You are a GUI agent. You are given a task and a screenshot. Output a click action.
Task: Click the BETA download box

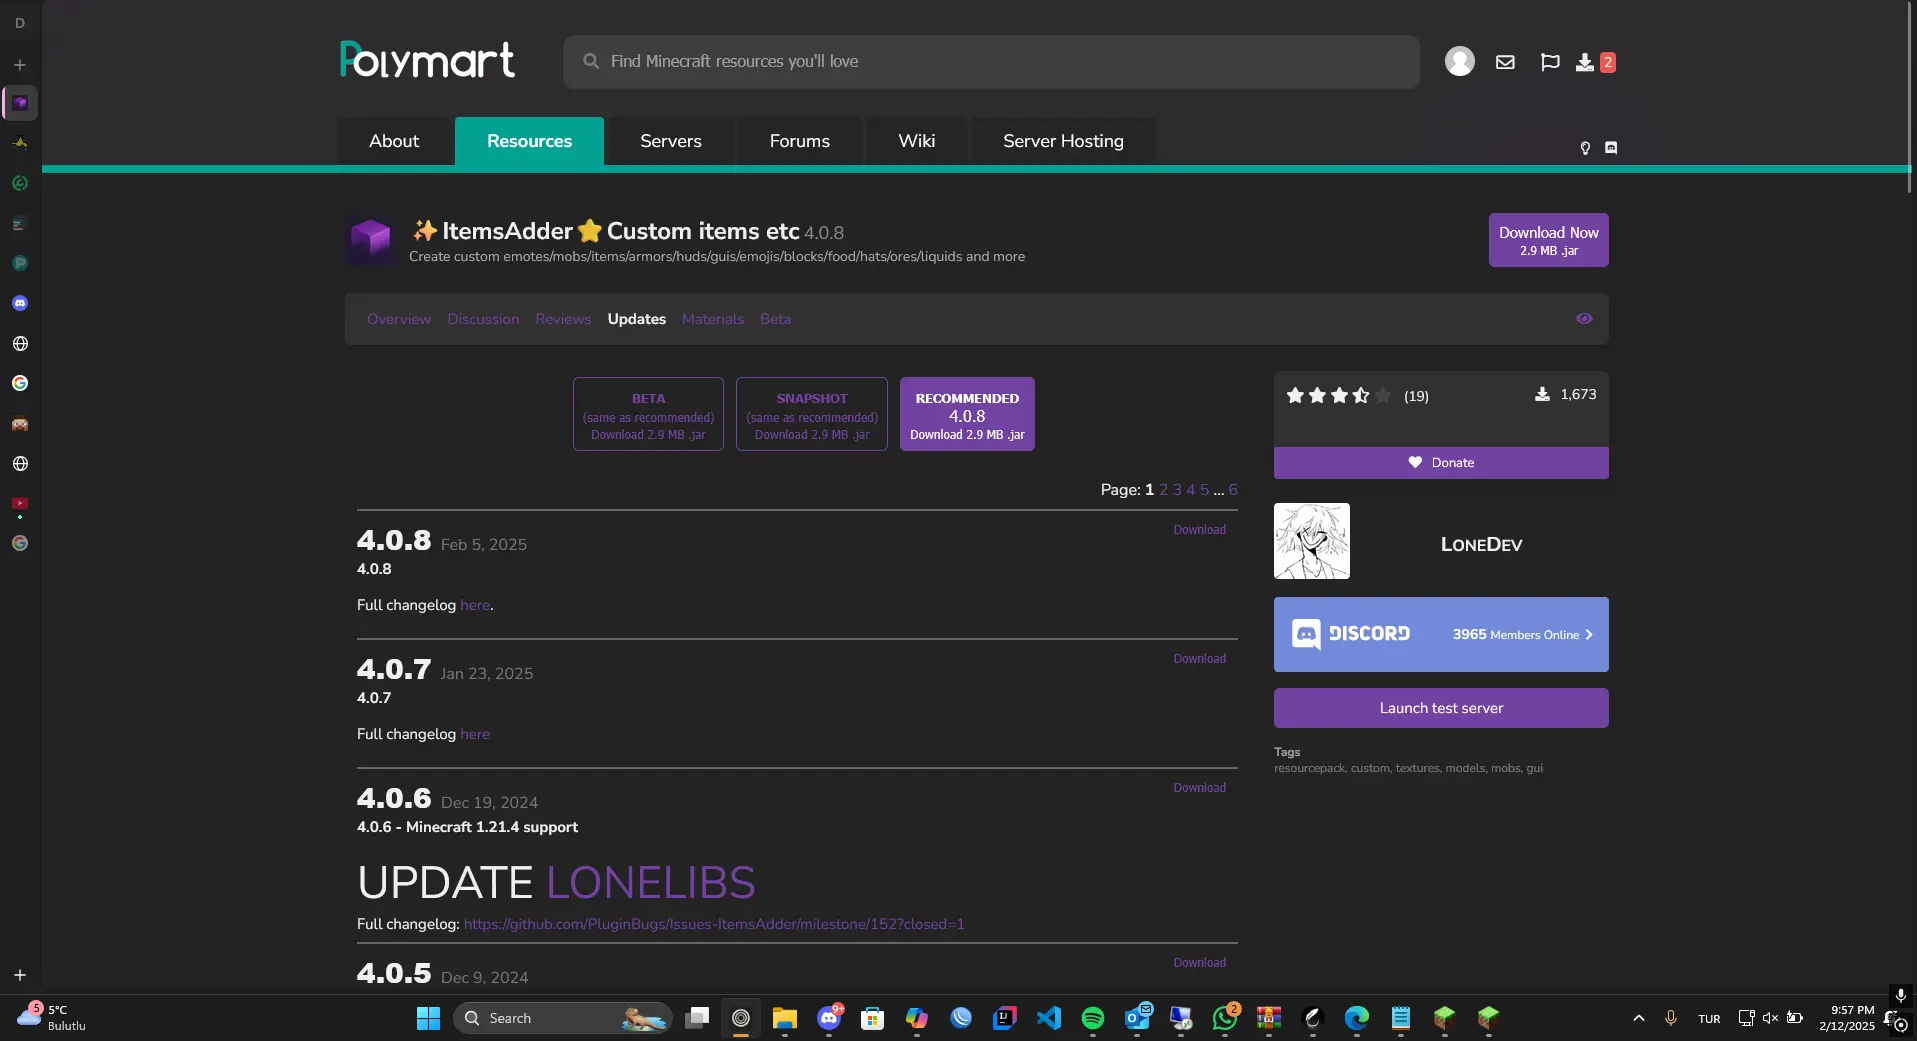pyautogui.click(x=648, y=414)
